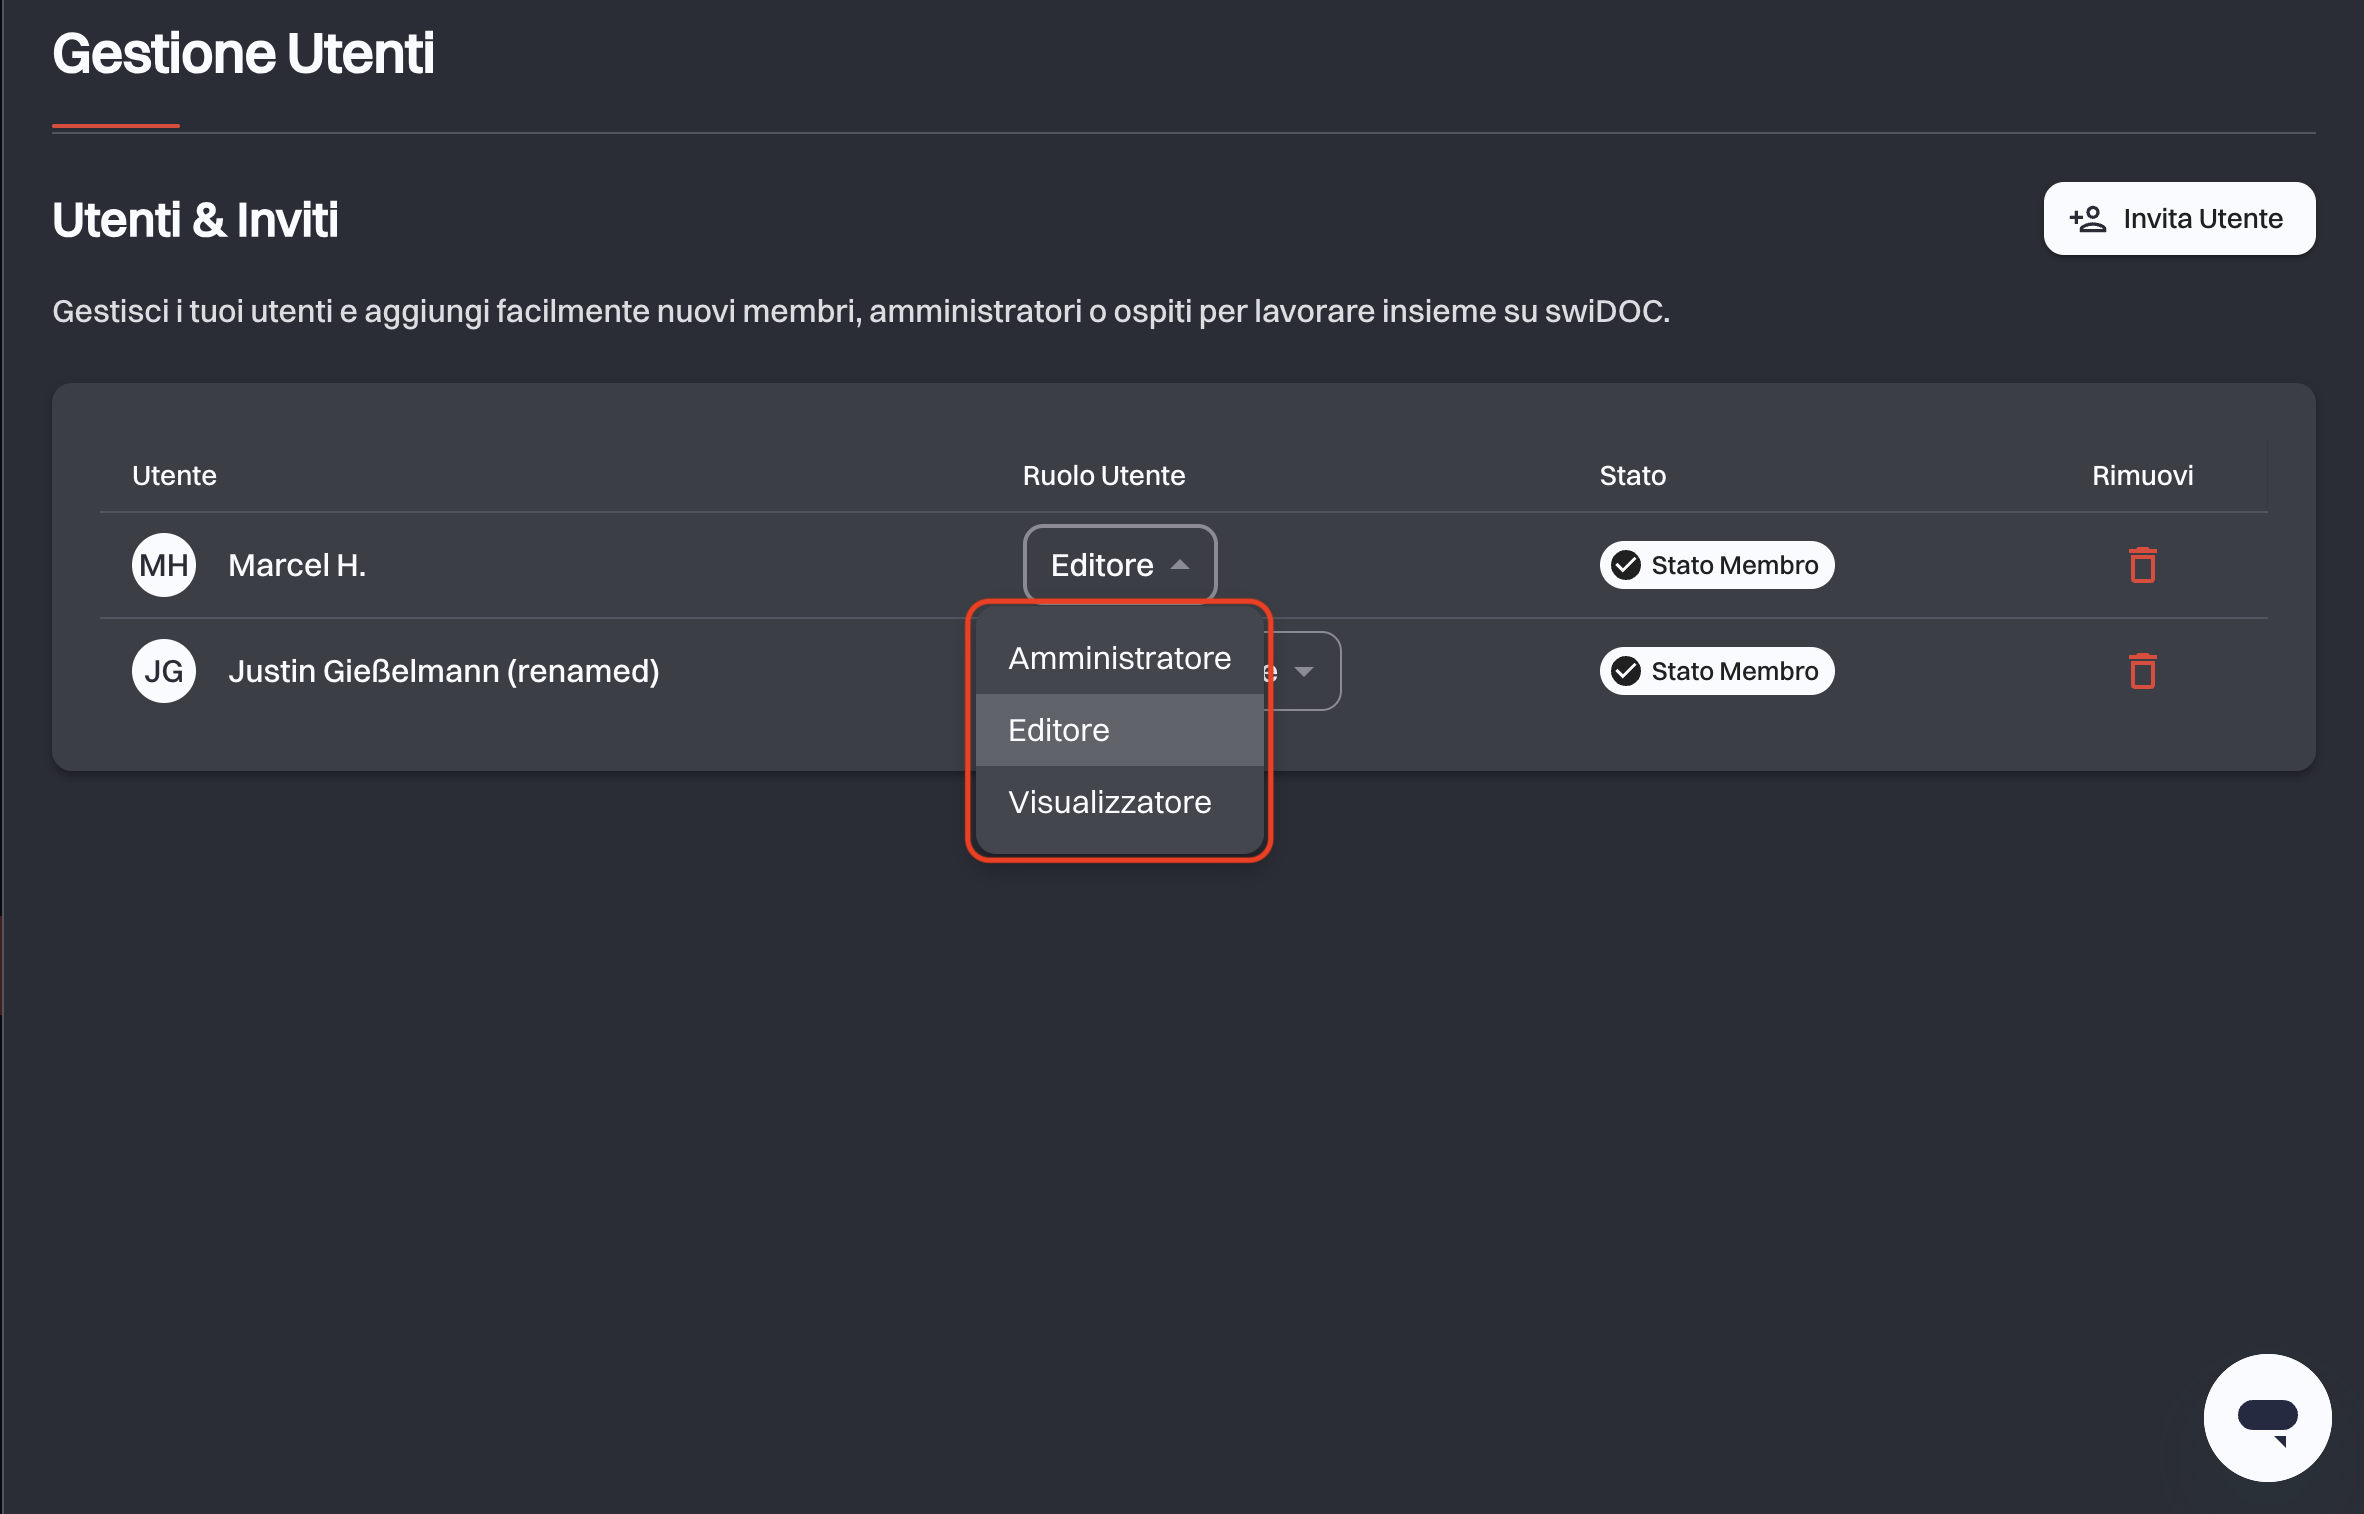
Task: Click the Utenti & Inviti heading
Action: 195,219
